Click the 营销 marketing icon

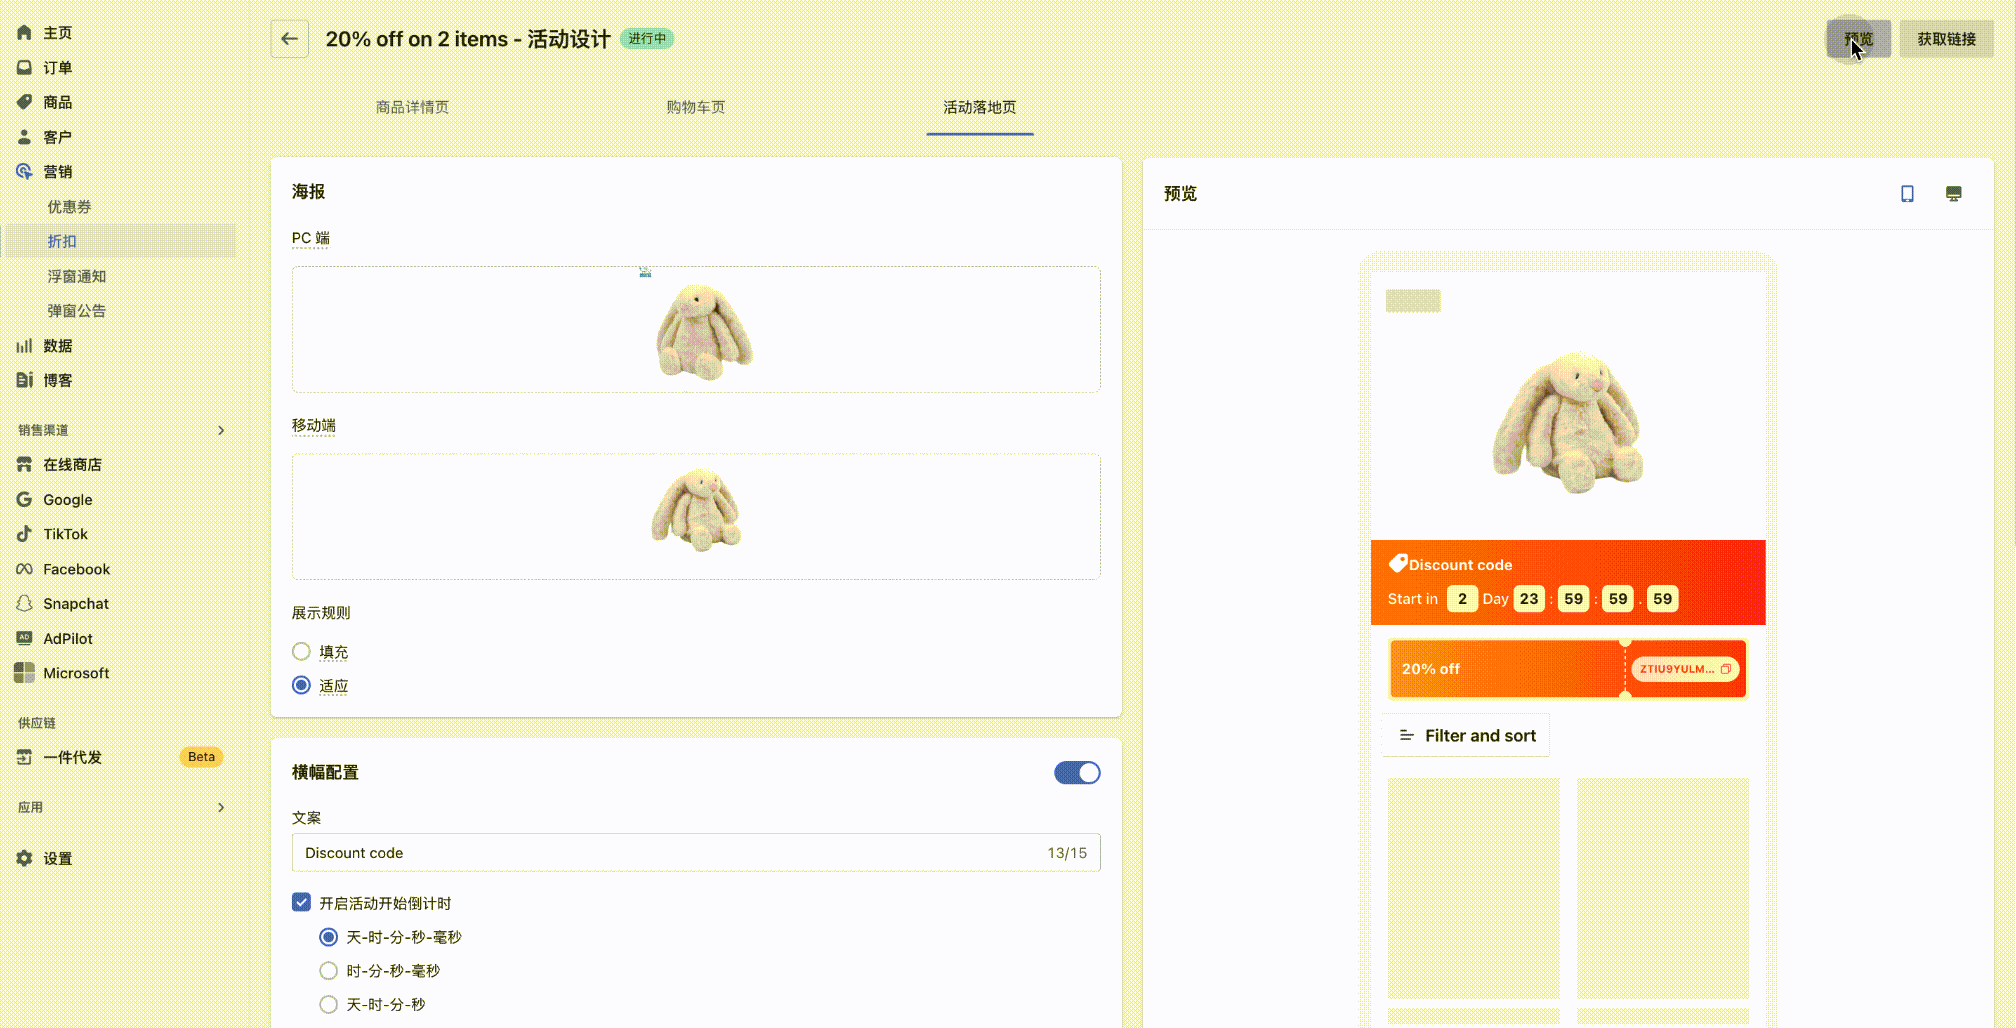click(x=24, y=172)
